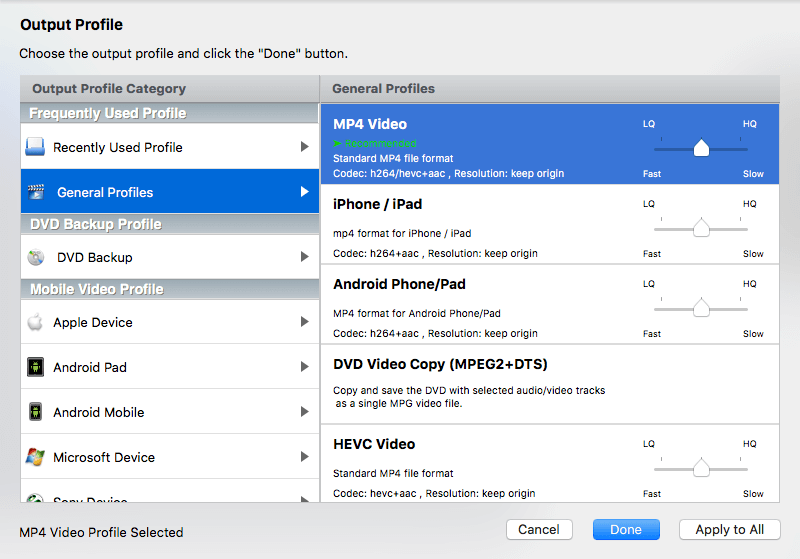The height and width of the screenshot is (559, 800).
Task: Click the DVD Backup disc icon
Action: coord(36,257)
